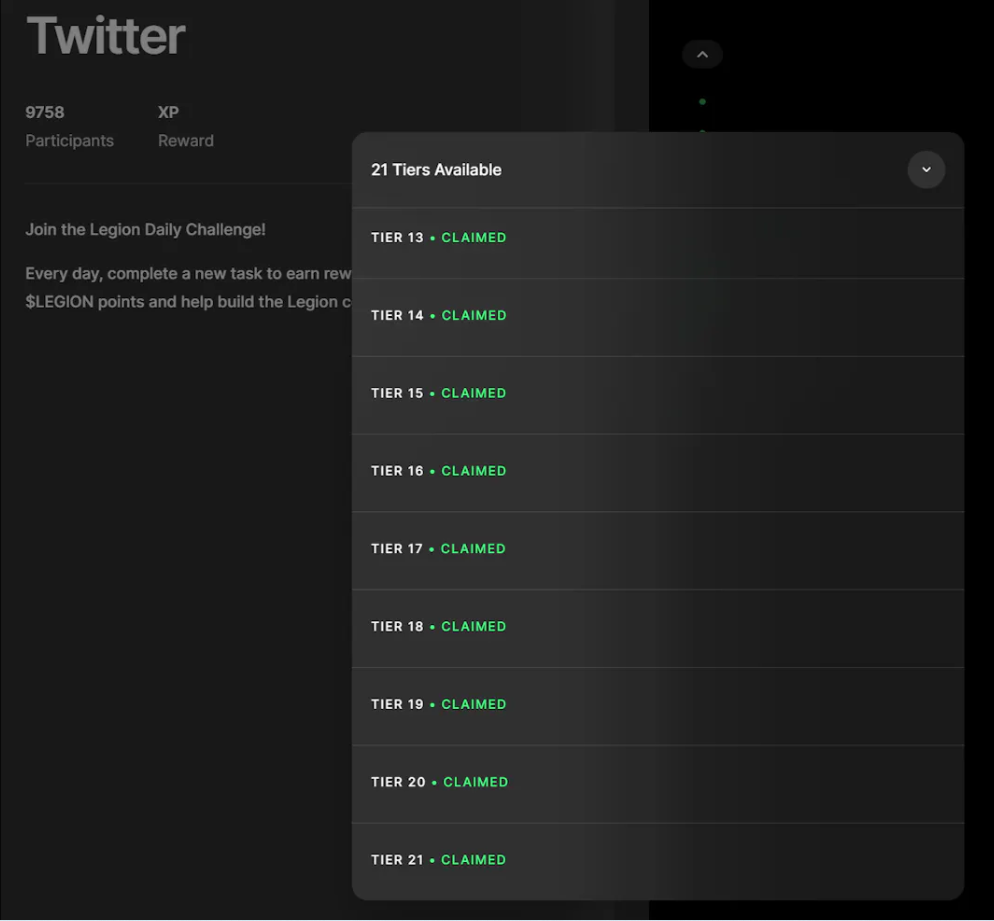Select the Tier 17 claimed row
This screenshot has height=921, width=994.
[658, 551]
